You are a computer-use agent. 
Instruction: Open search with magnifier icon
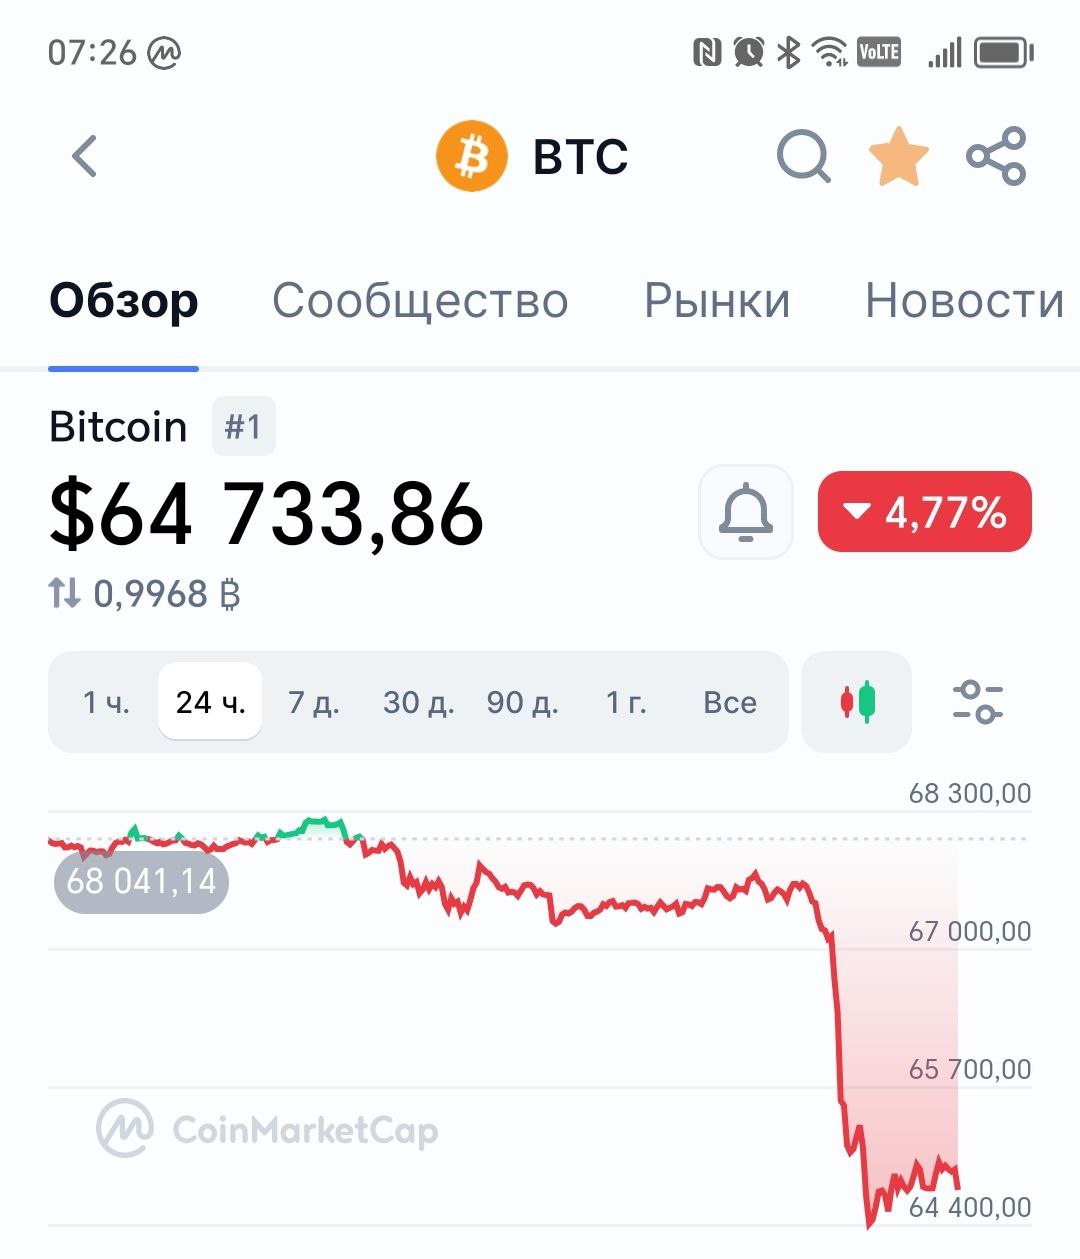click(803, 157)
